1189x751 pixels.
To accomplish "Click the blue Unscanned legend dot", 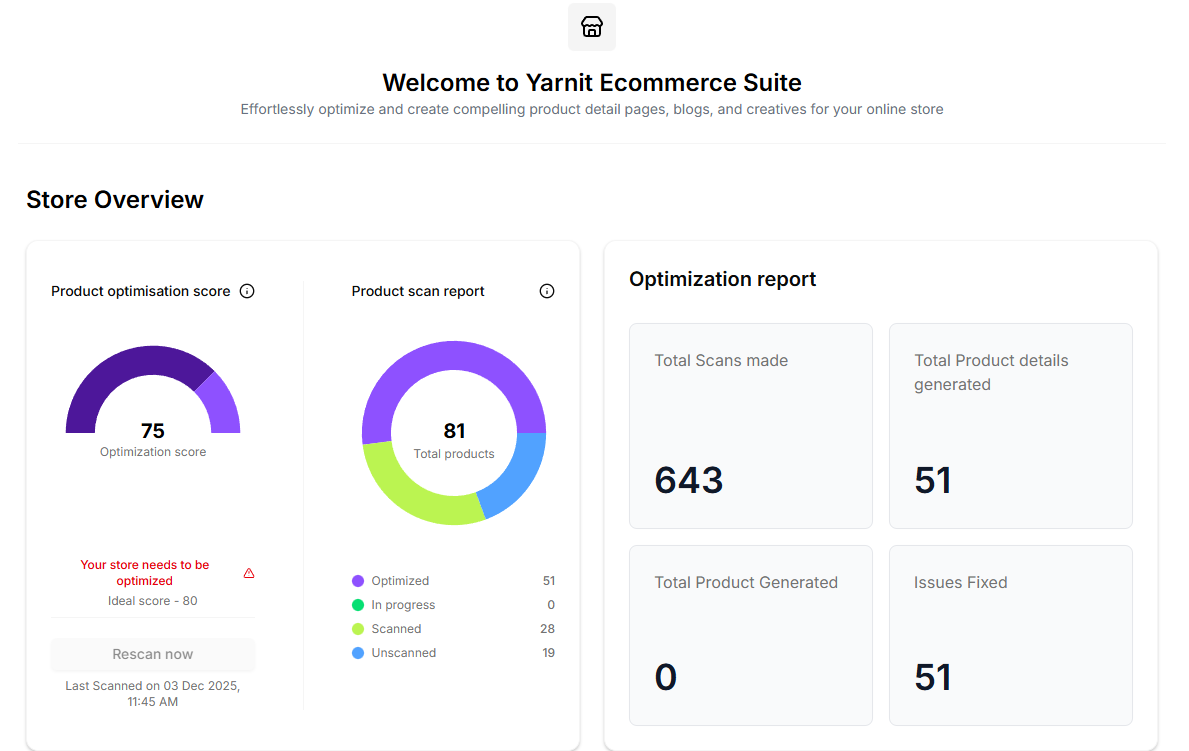I will [358, 653].
